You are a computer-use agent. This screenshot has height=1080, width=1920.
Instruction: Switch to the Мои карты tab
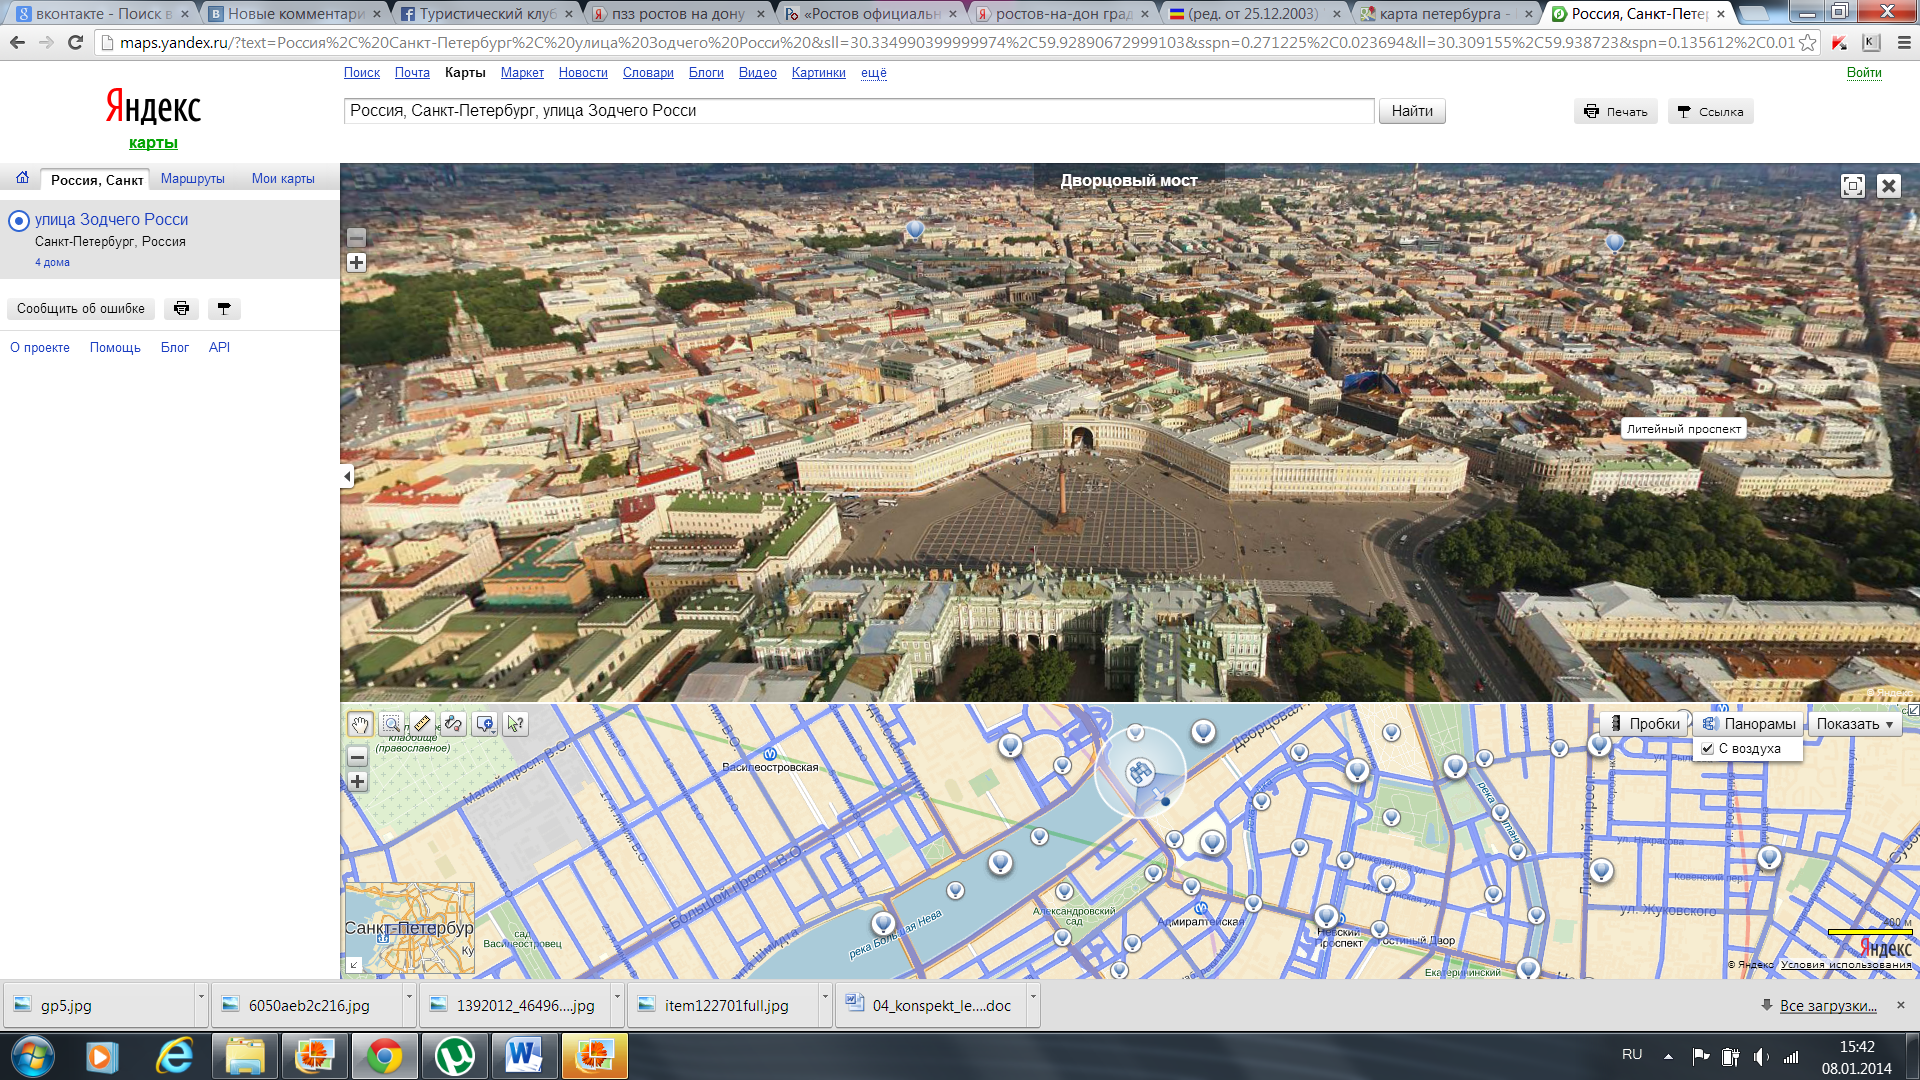283,179
